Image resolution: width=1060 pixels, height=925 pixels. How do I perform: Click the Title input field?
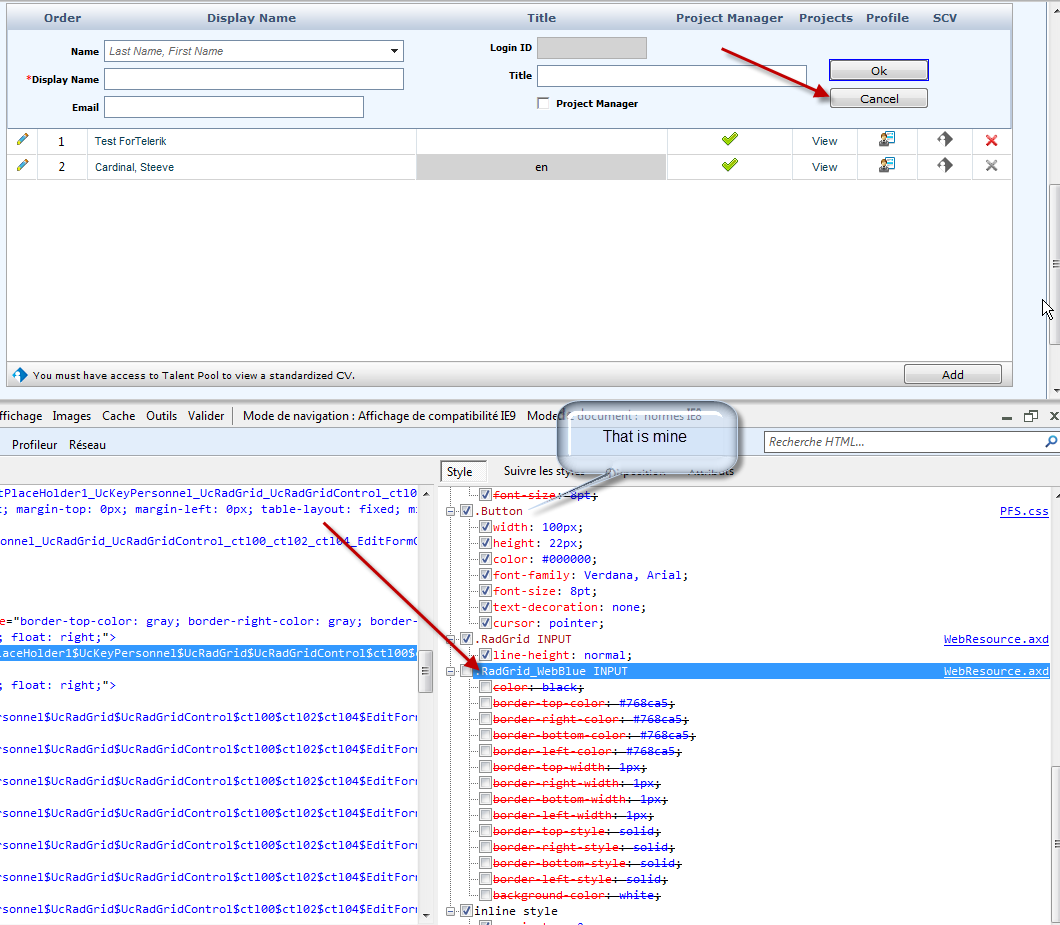pyautogui.click(x=671, y=75)
